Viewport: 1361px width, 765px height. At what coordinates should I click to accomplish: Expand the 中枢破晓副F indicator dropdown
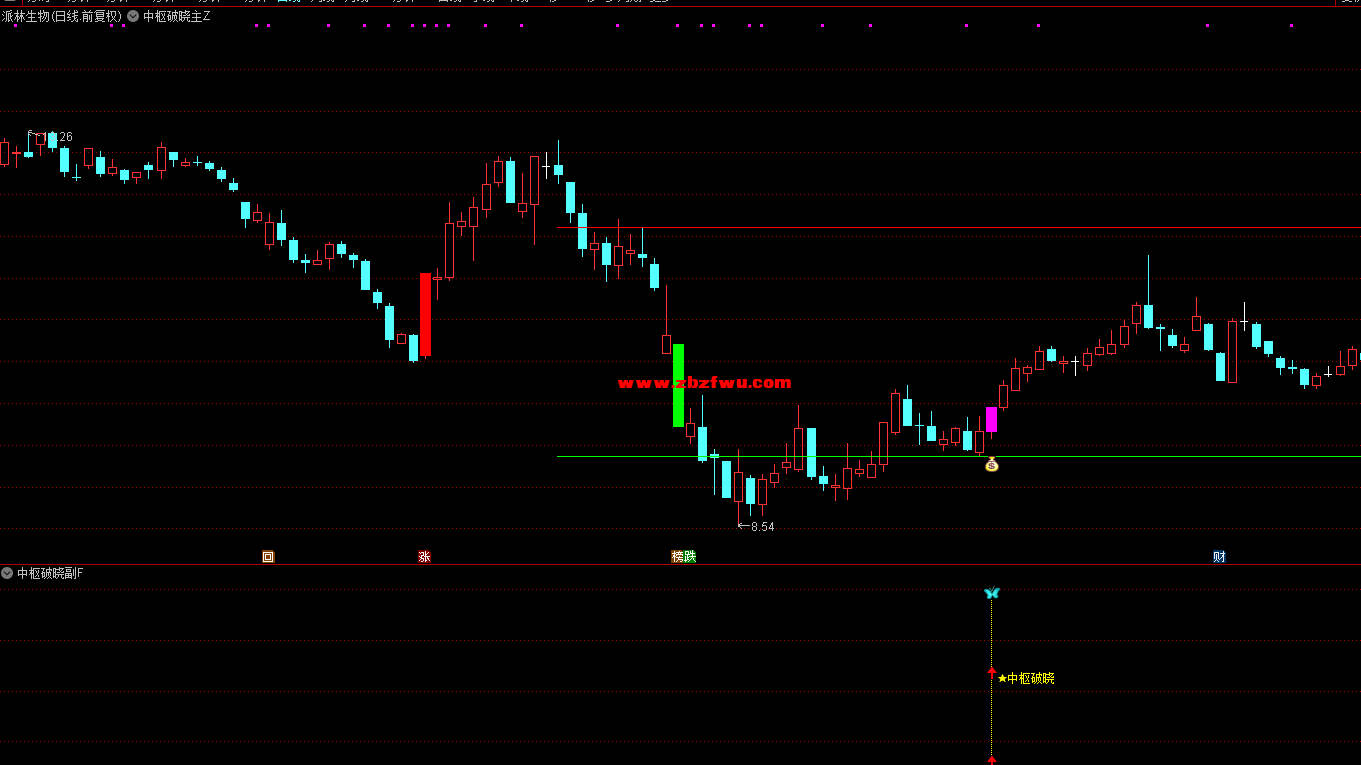(7, 573)
